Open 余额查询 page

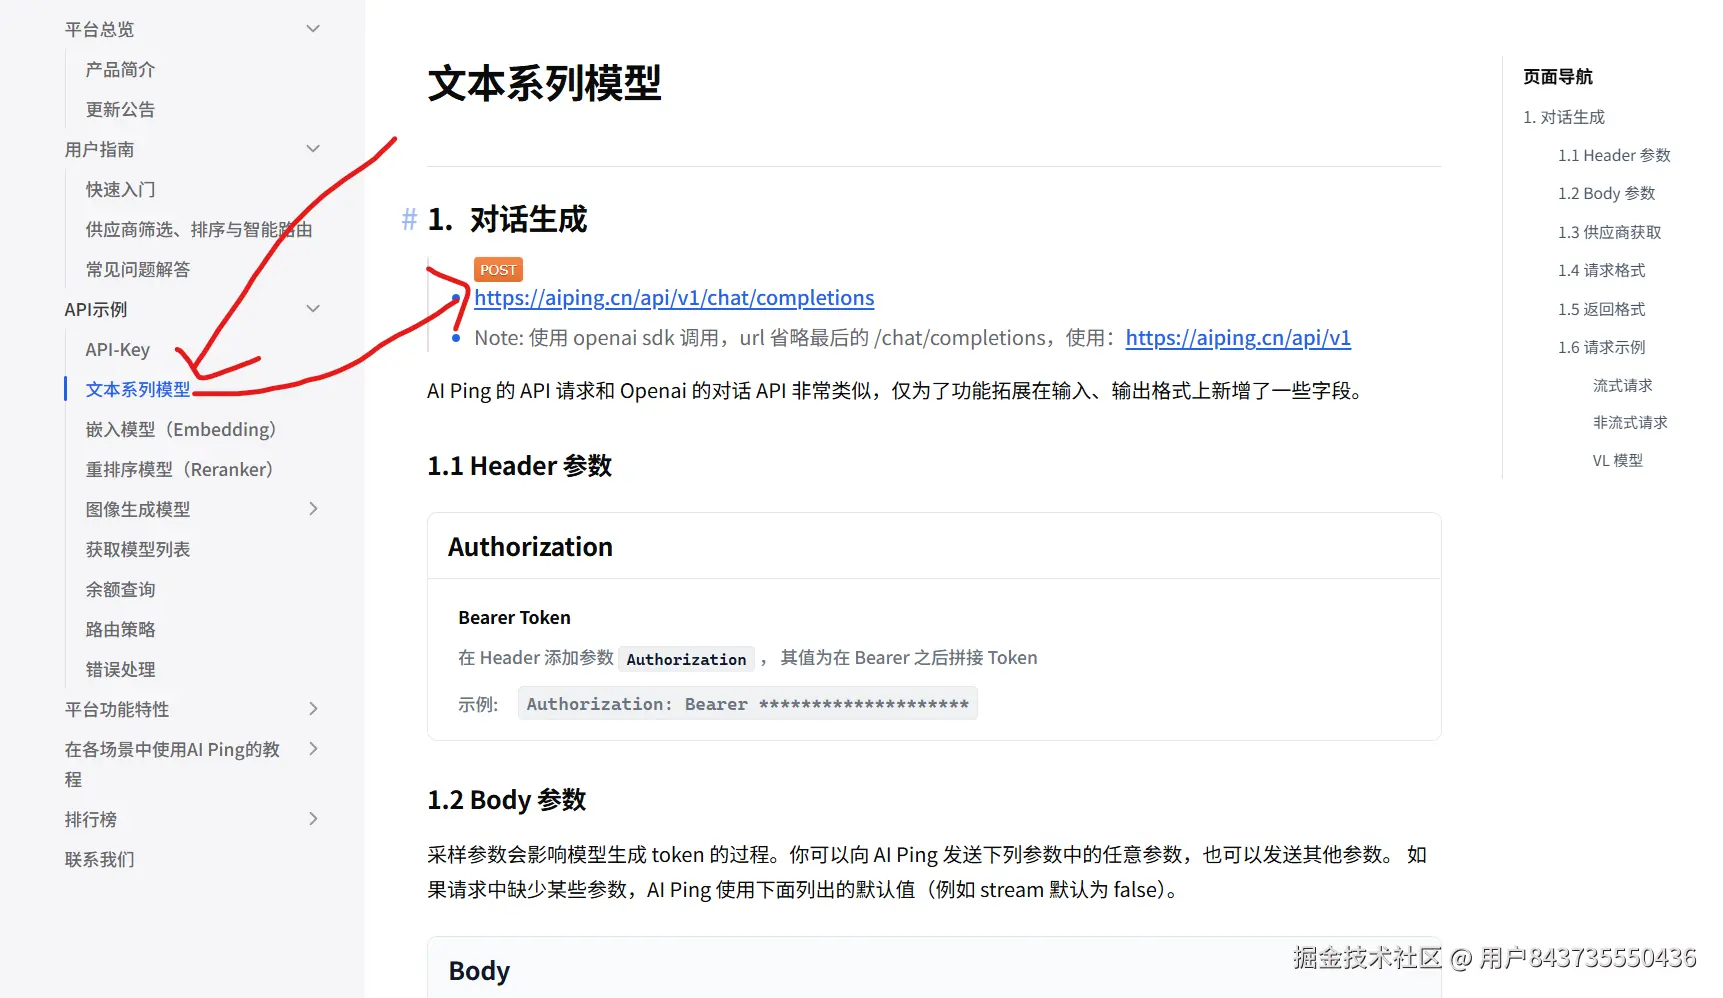[x=120, y=589]
